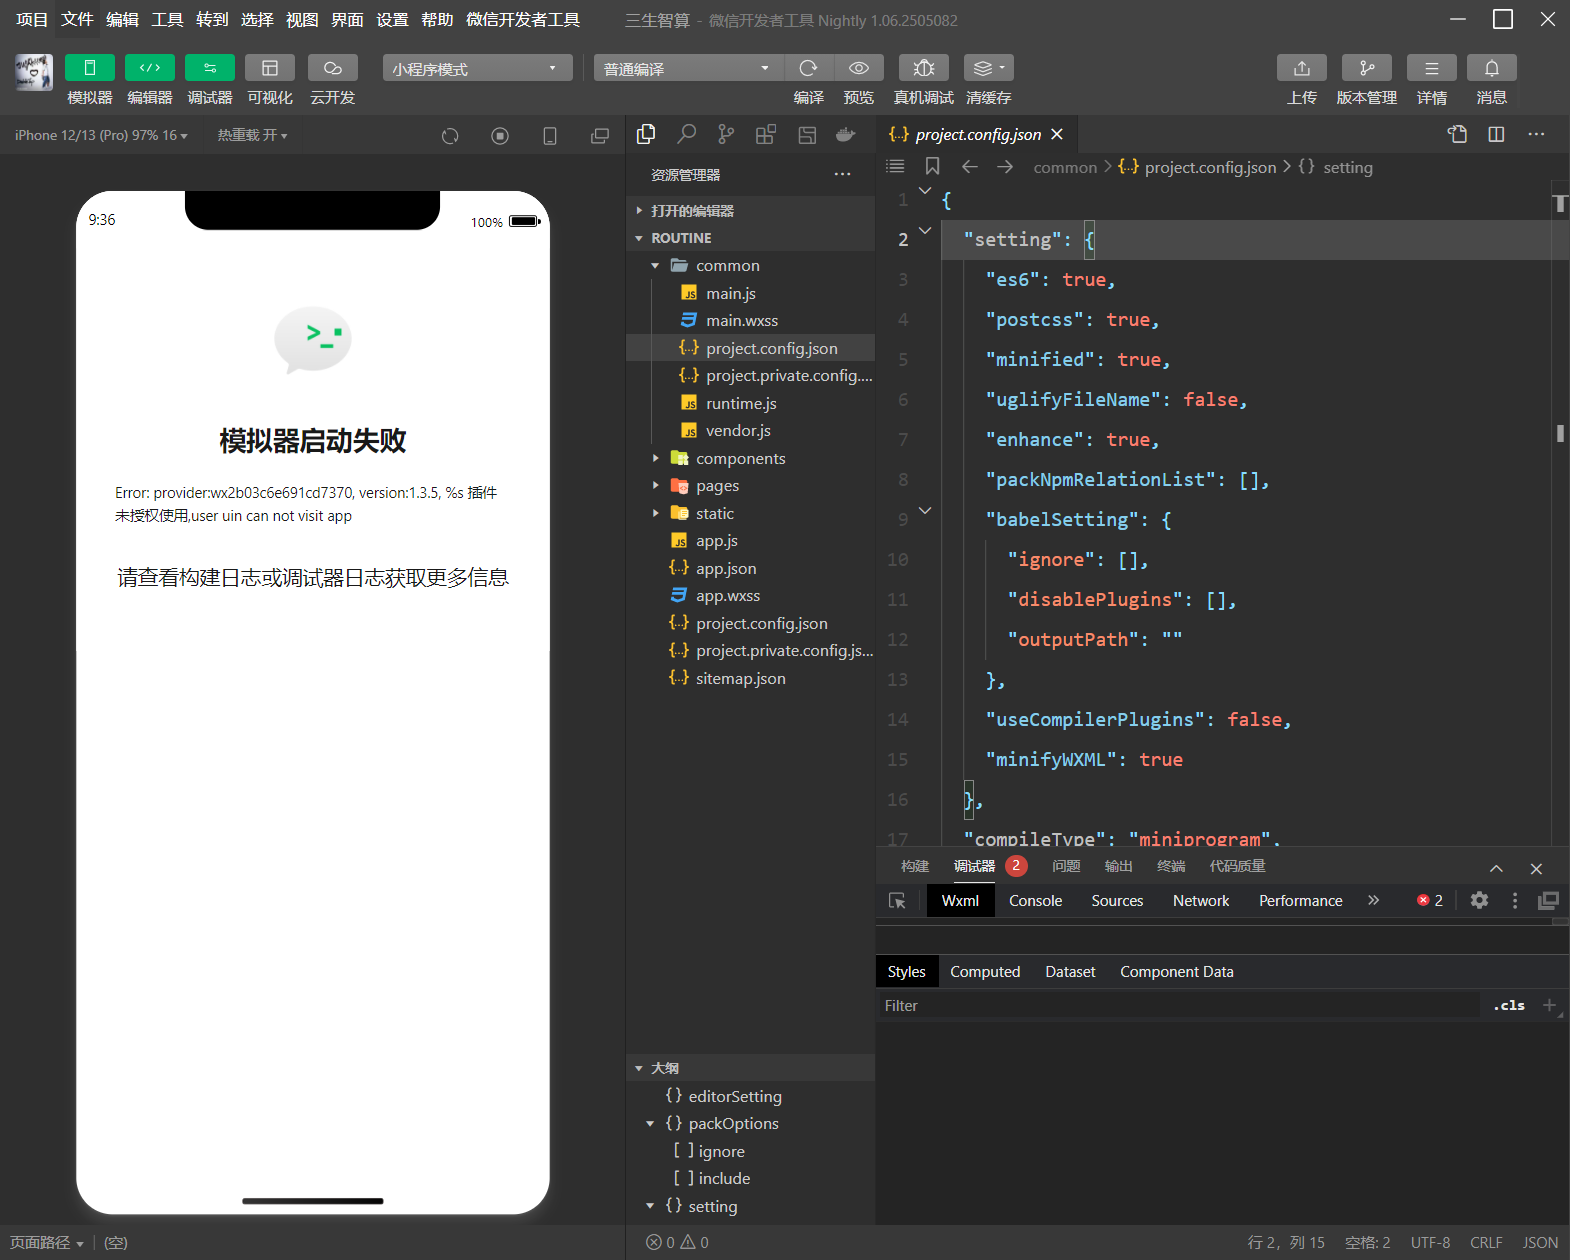Open runtime.js file
Viewport: 1570px width, 1260px height.
point(750,404)
